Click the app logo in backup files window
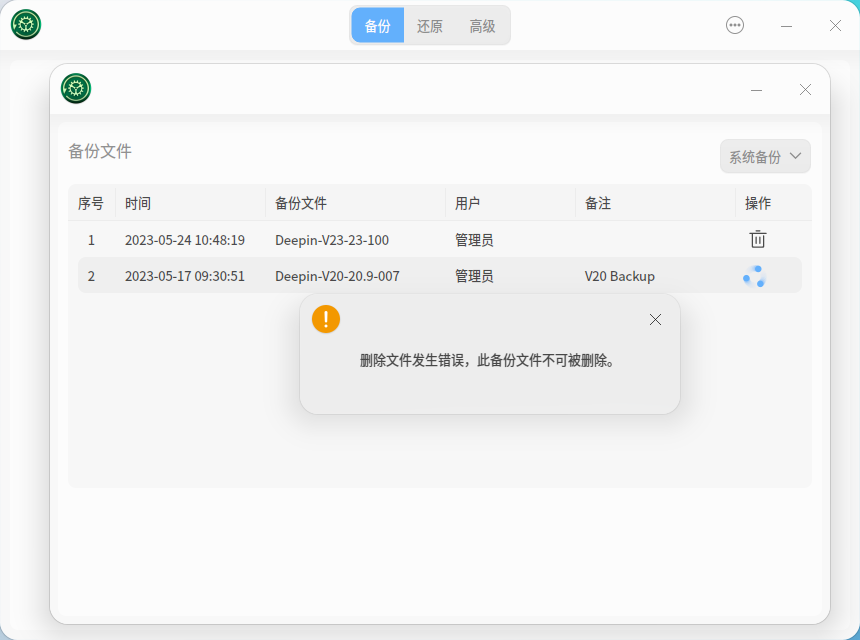 click(x=76, y=89)
